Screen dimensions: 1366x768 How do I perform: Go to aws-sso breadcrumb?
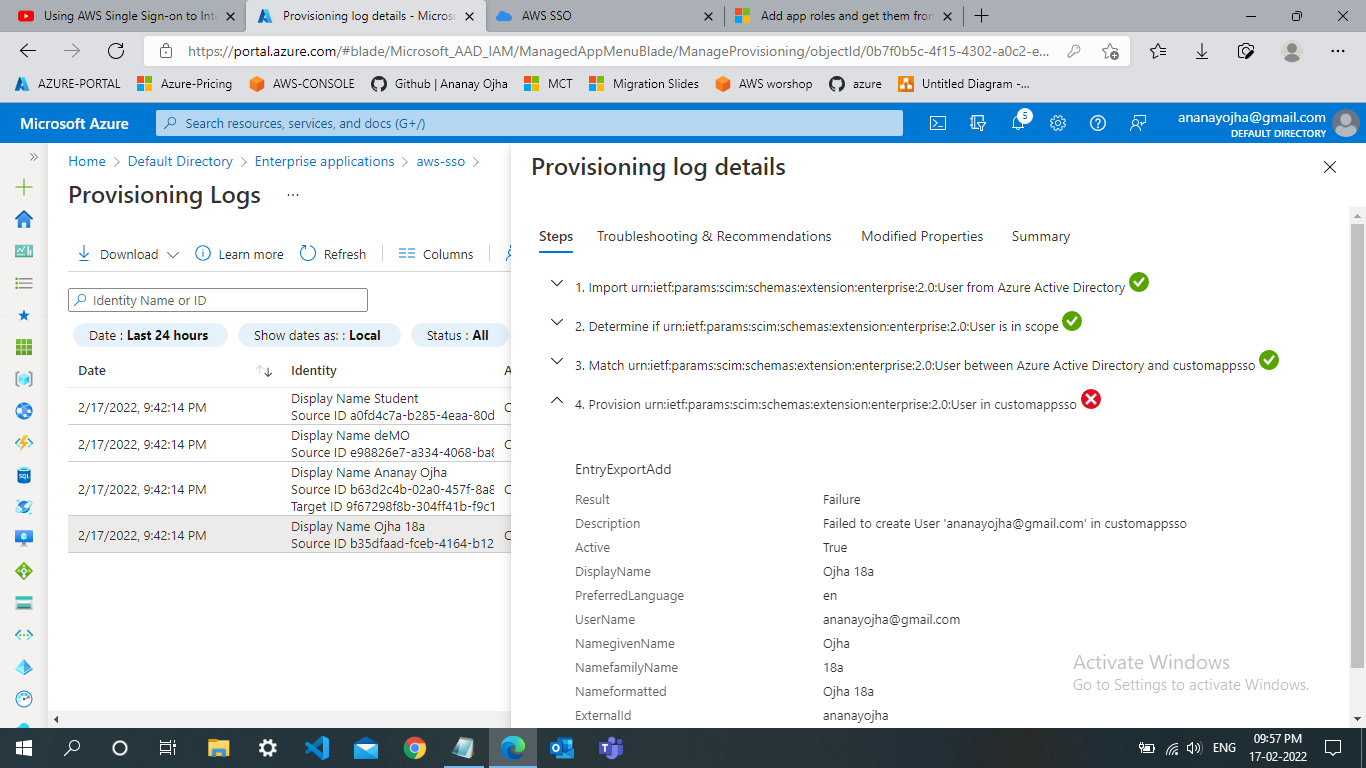441,161
